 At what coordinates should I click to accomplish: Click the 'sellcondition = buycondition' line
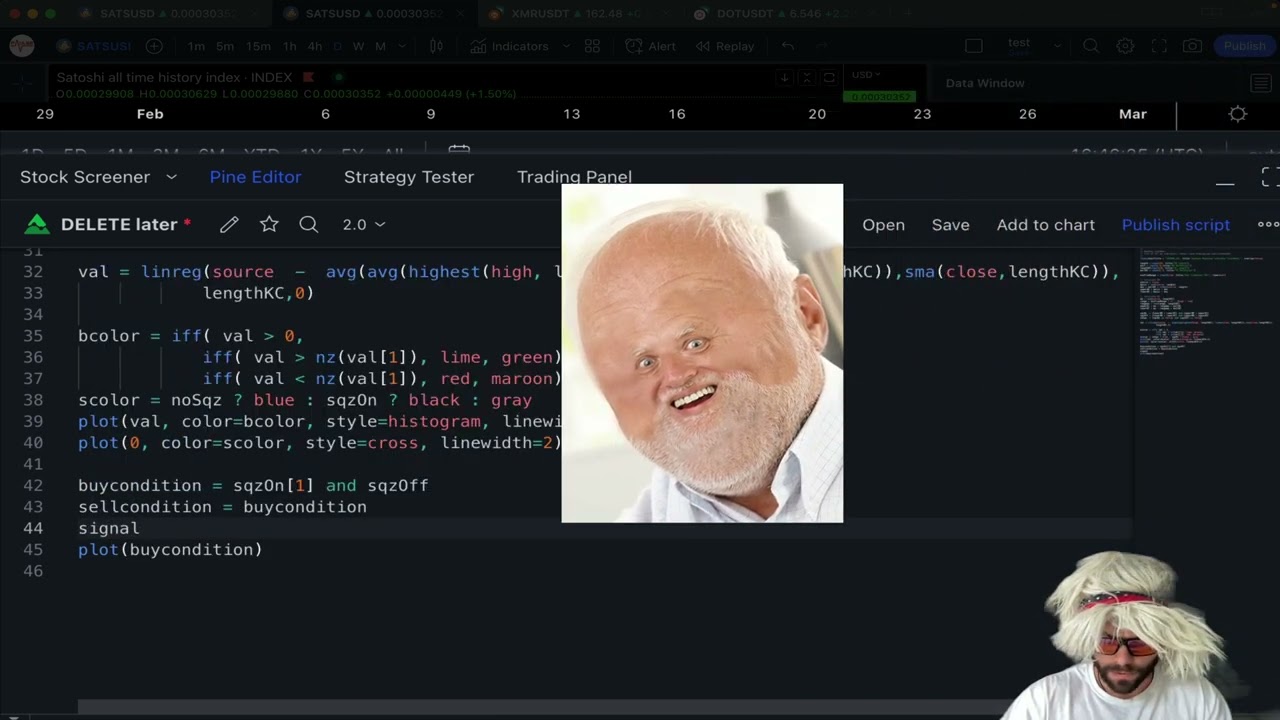pos(222,507)
